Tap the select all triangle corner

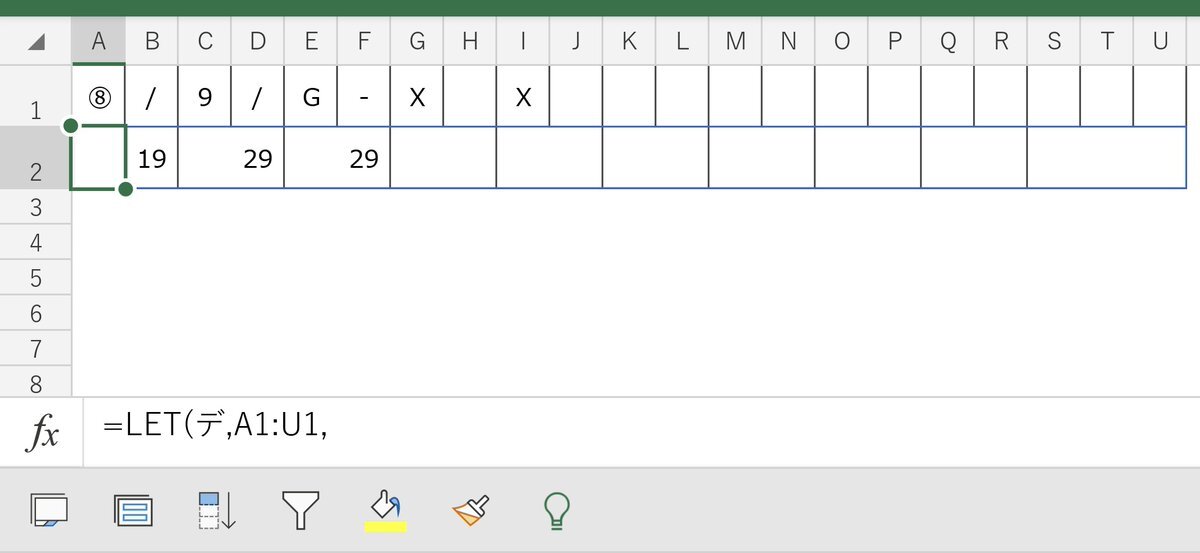tap(36, 42)
